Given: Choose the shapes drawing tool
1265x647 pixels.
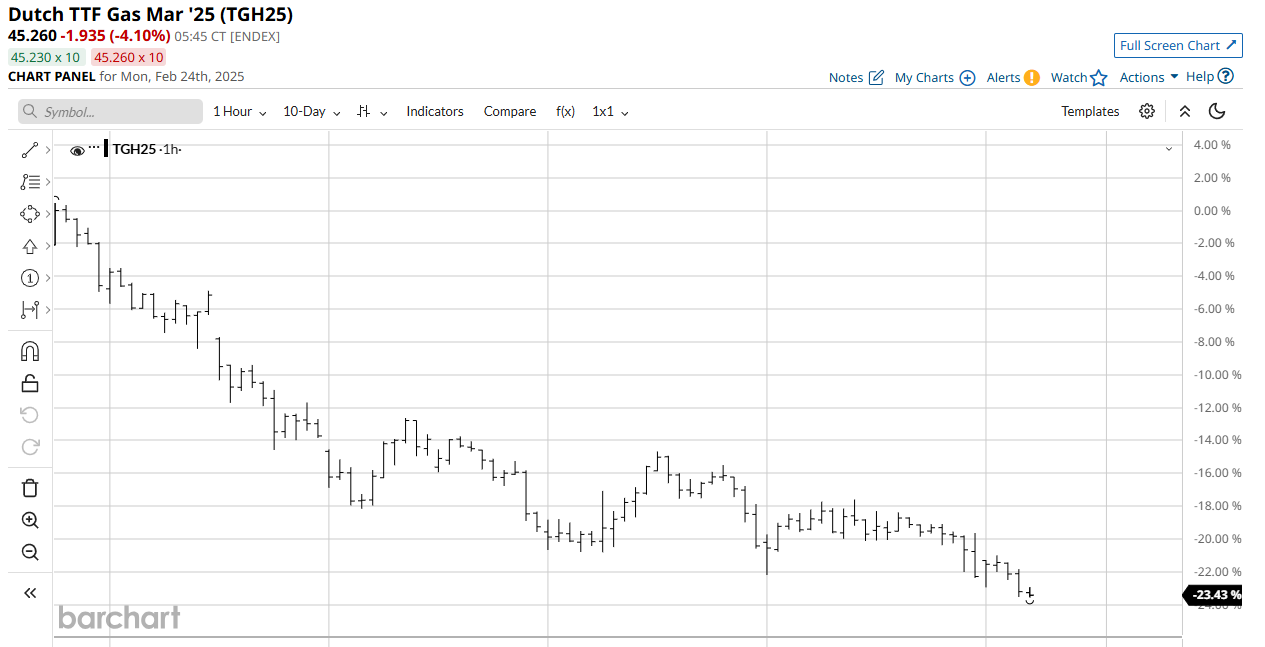Looking at the screenshot, I should pos(29,214).
